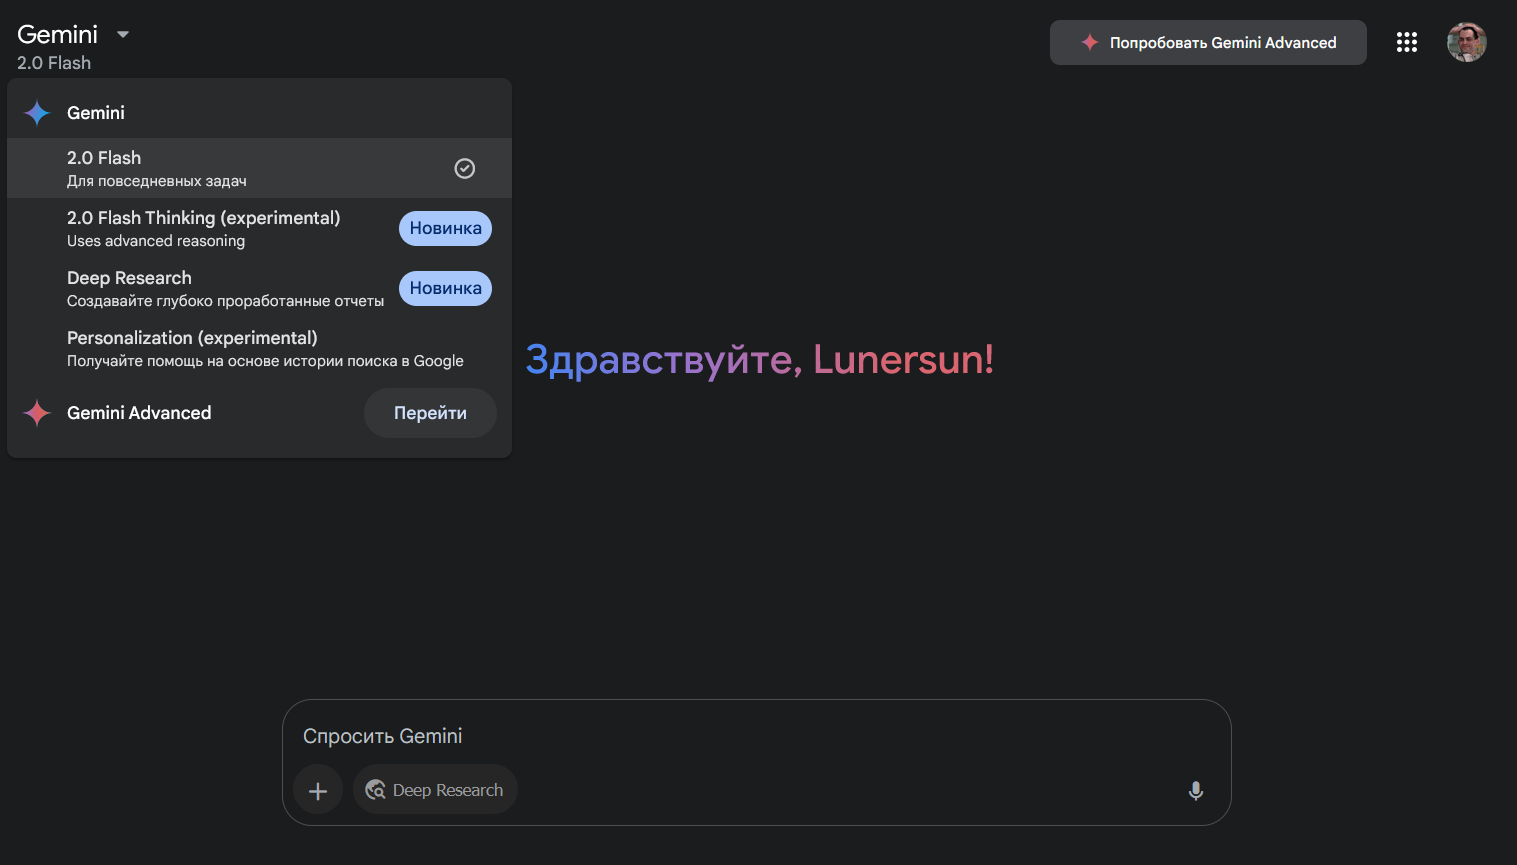Click the sparkle icon in the upgrade button

(x=1090, y=42)
